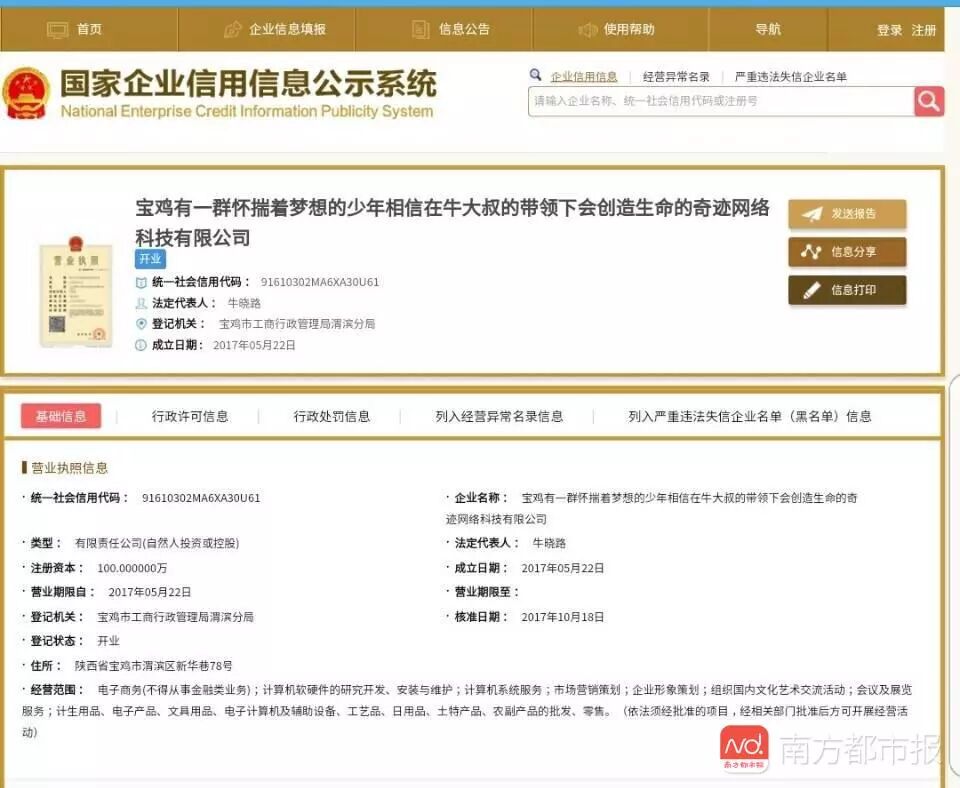Image resolution: width=960 pixels, height=788 pixels.
Task: Click 牛晓路 in the header card
Action: tap(244, 303)
